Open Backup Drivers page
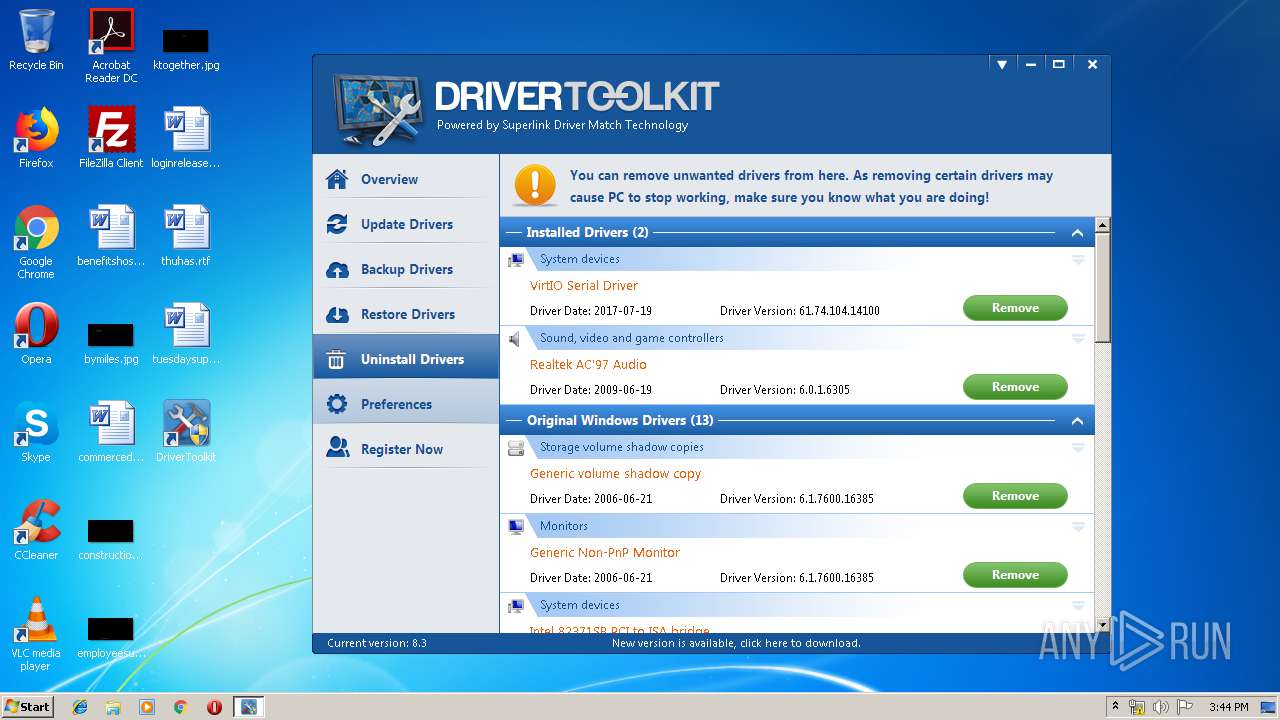 click(405, 269)
